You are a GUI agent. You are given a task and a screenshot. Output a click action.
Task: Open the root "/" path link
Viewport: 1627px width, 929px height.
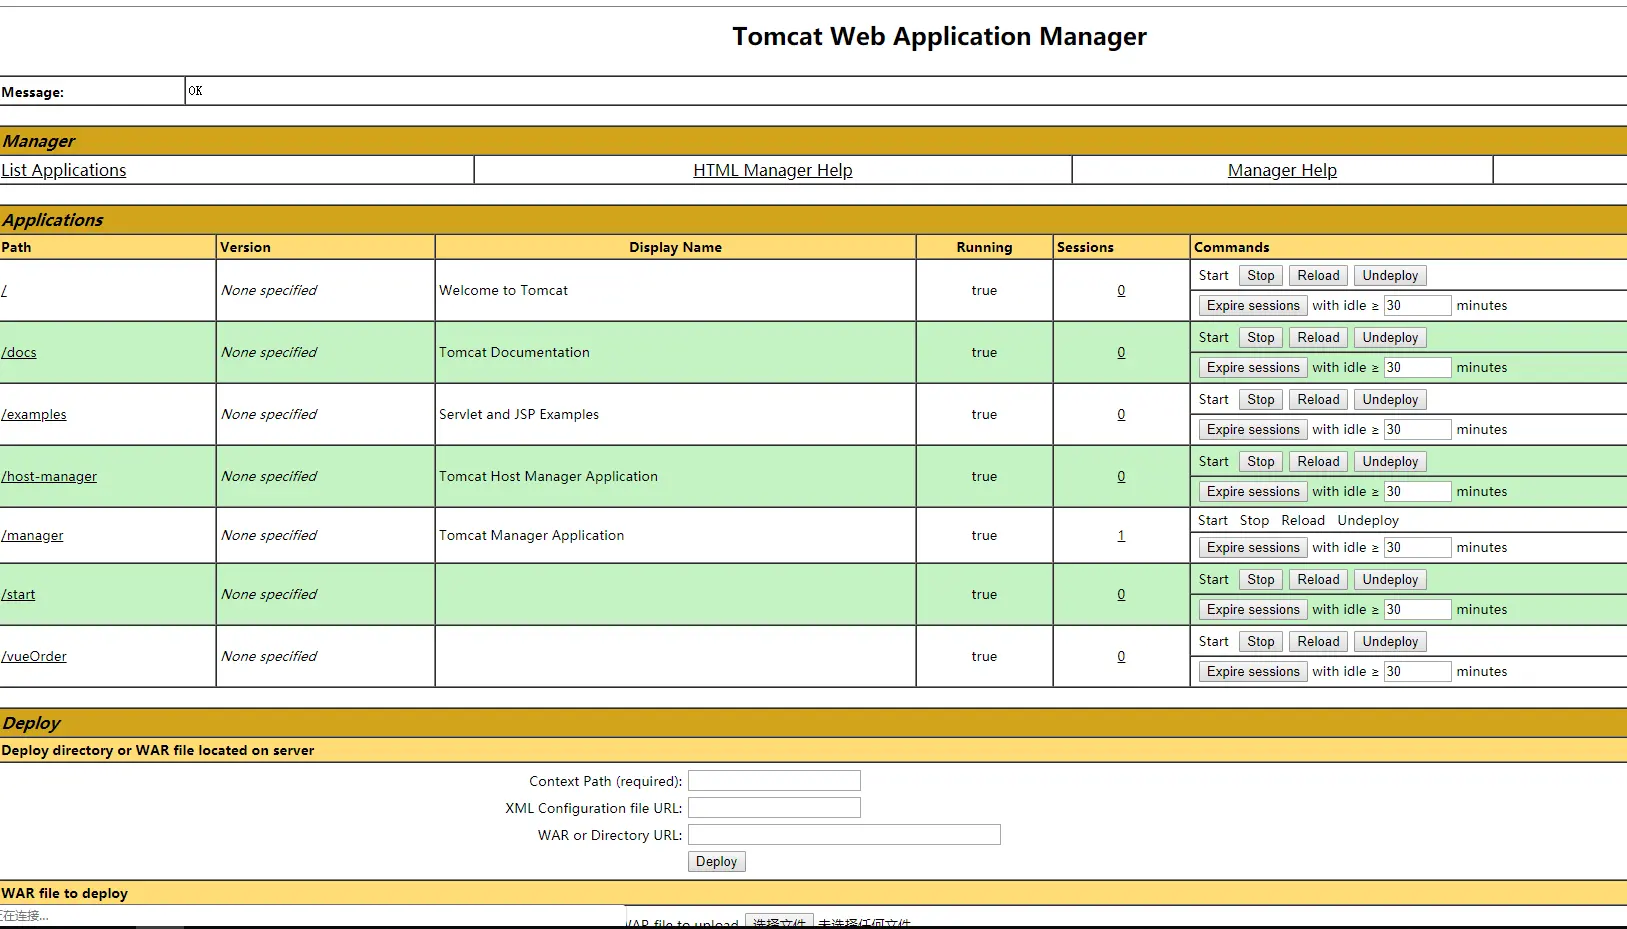[x=4, y=291]
